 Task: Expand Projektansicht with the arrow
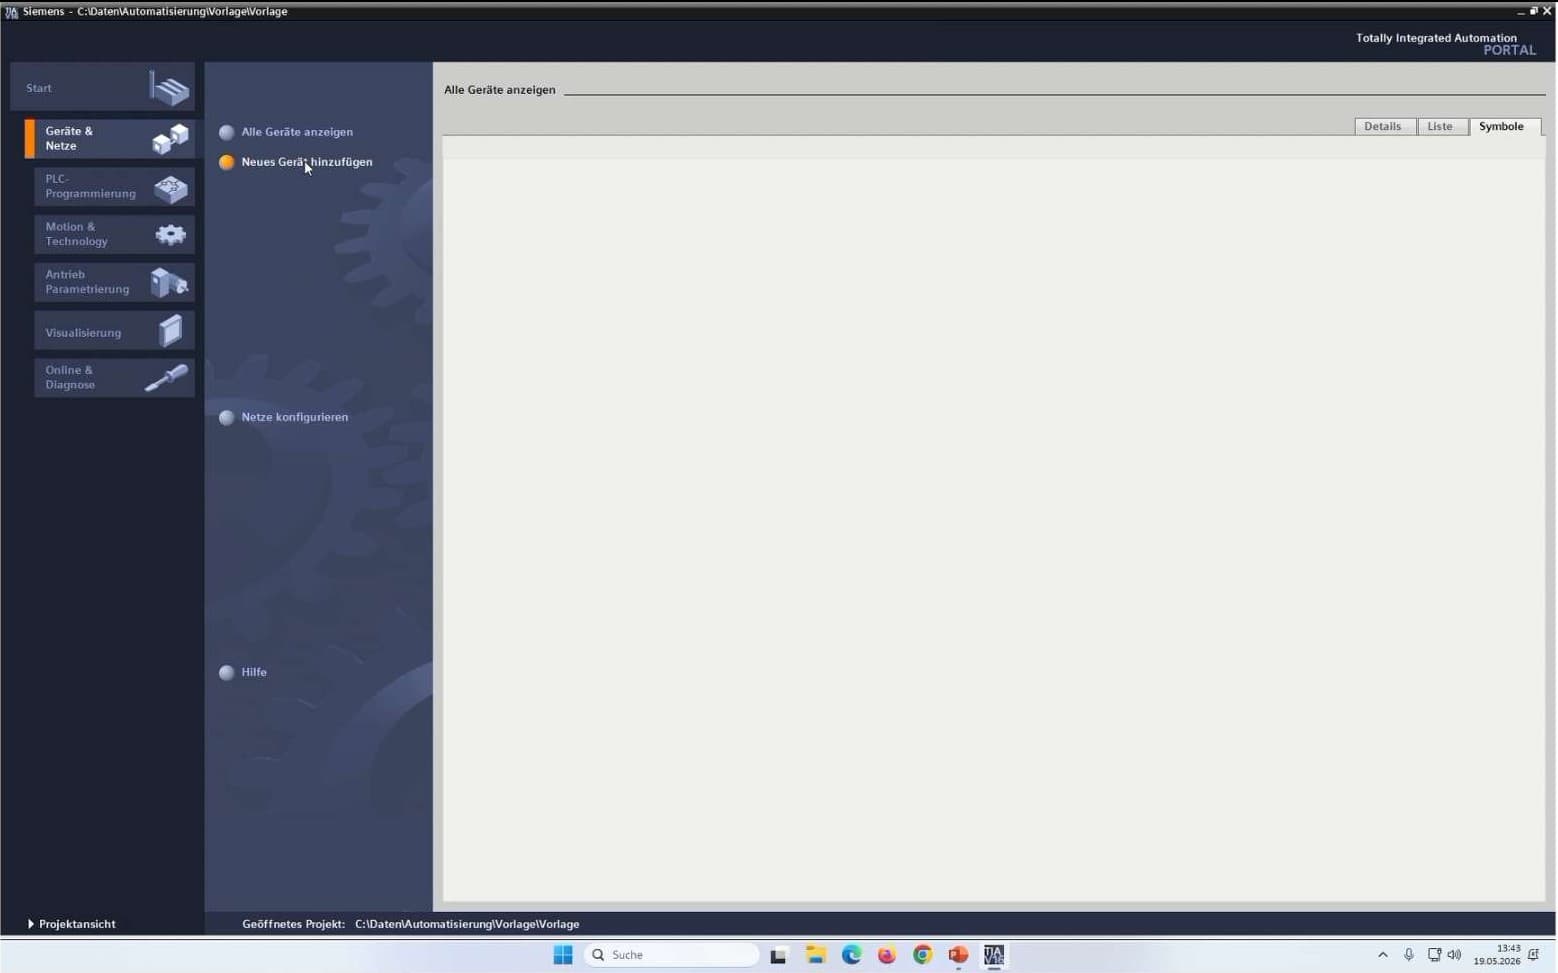coord(31,924)
